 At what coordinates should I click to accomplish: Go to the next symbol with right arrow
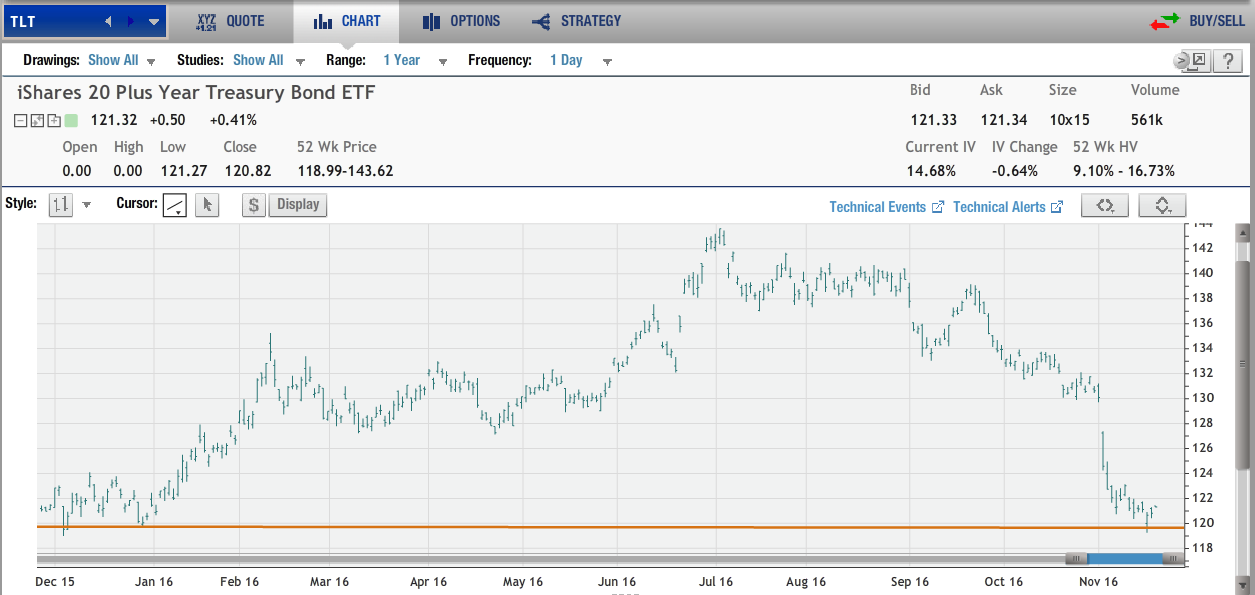(x=130, y=21)
